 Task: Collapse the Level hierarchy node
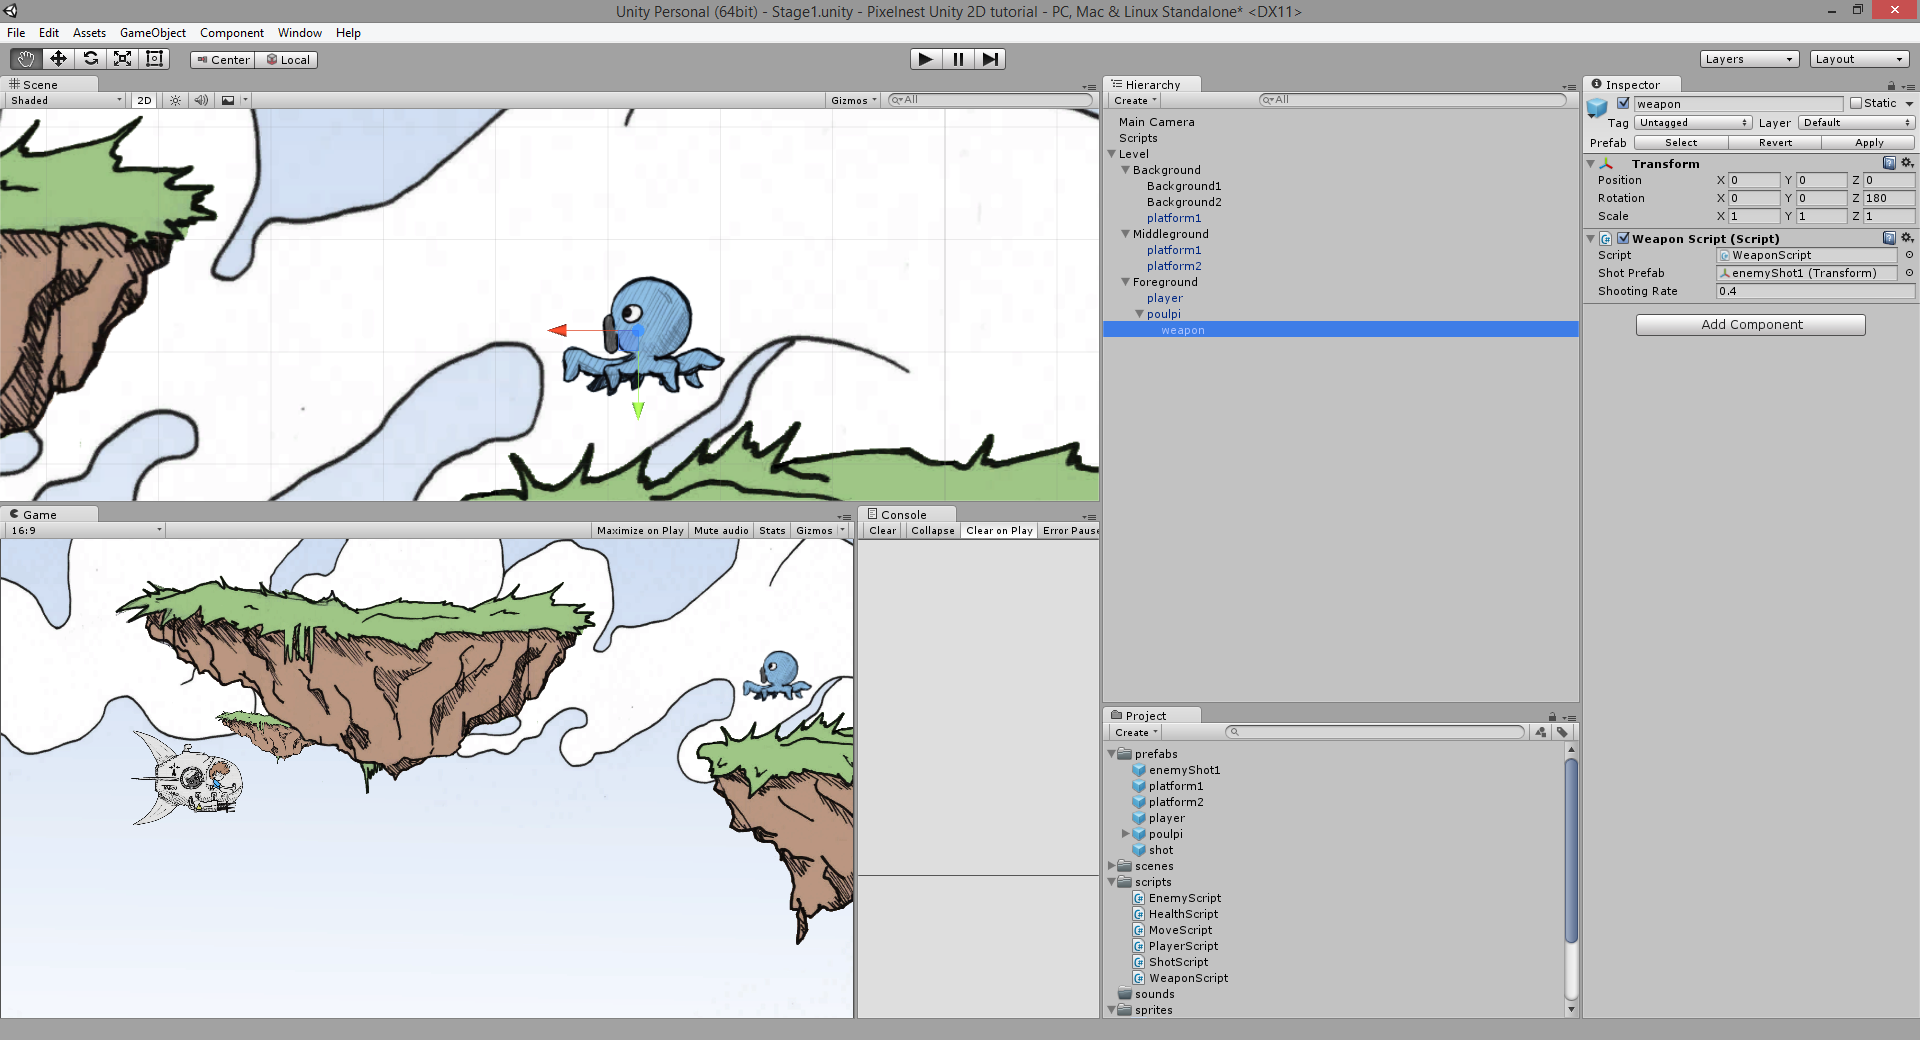click(x=1112, y=154)
